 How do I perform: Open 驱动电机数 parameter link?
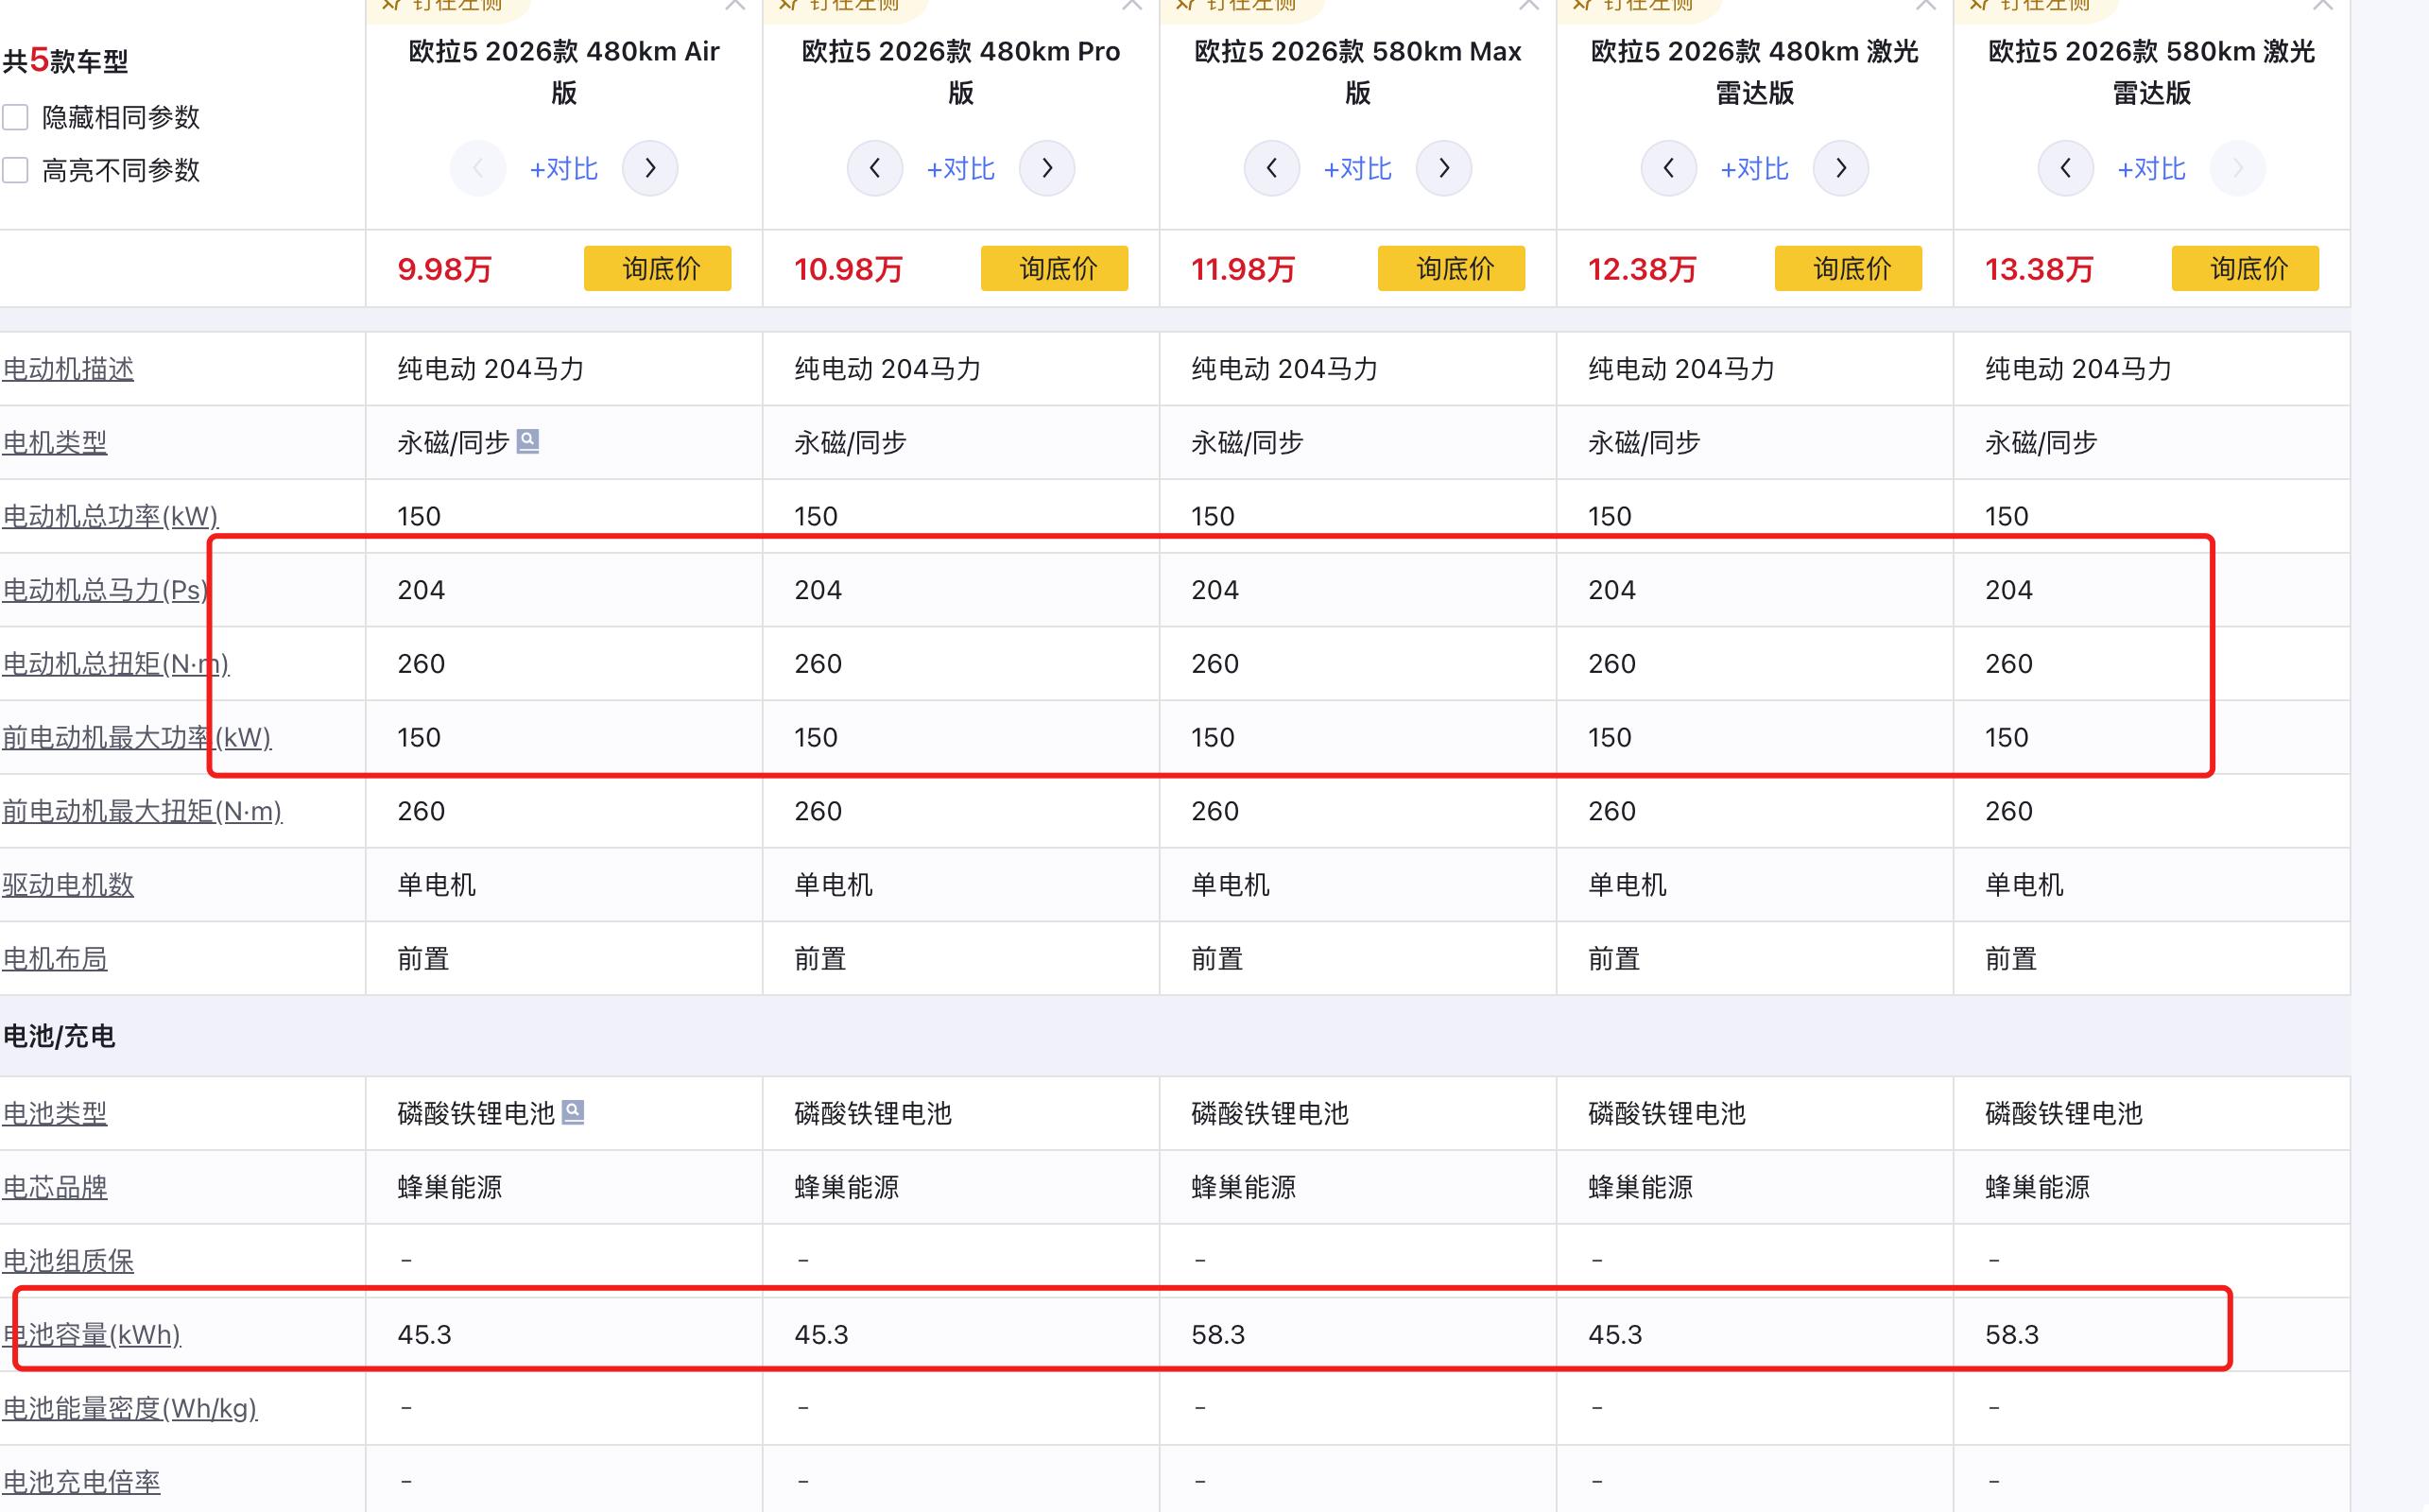(x=68, y=885)
